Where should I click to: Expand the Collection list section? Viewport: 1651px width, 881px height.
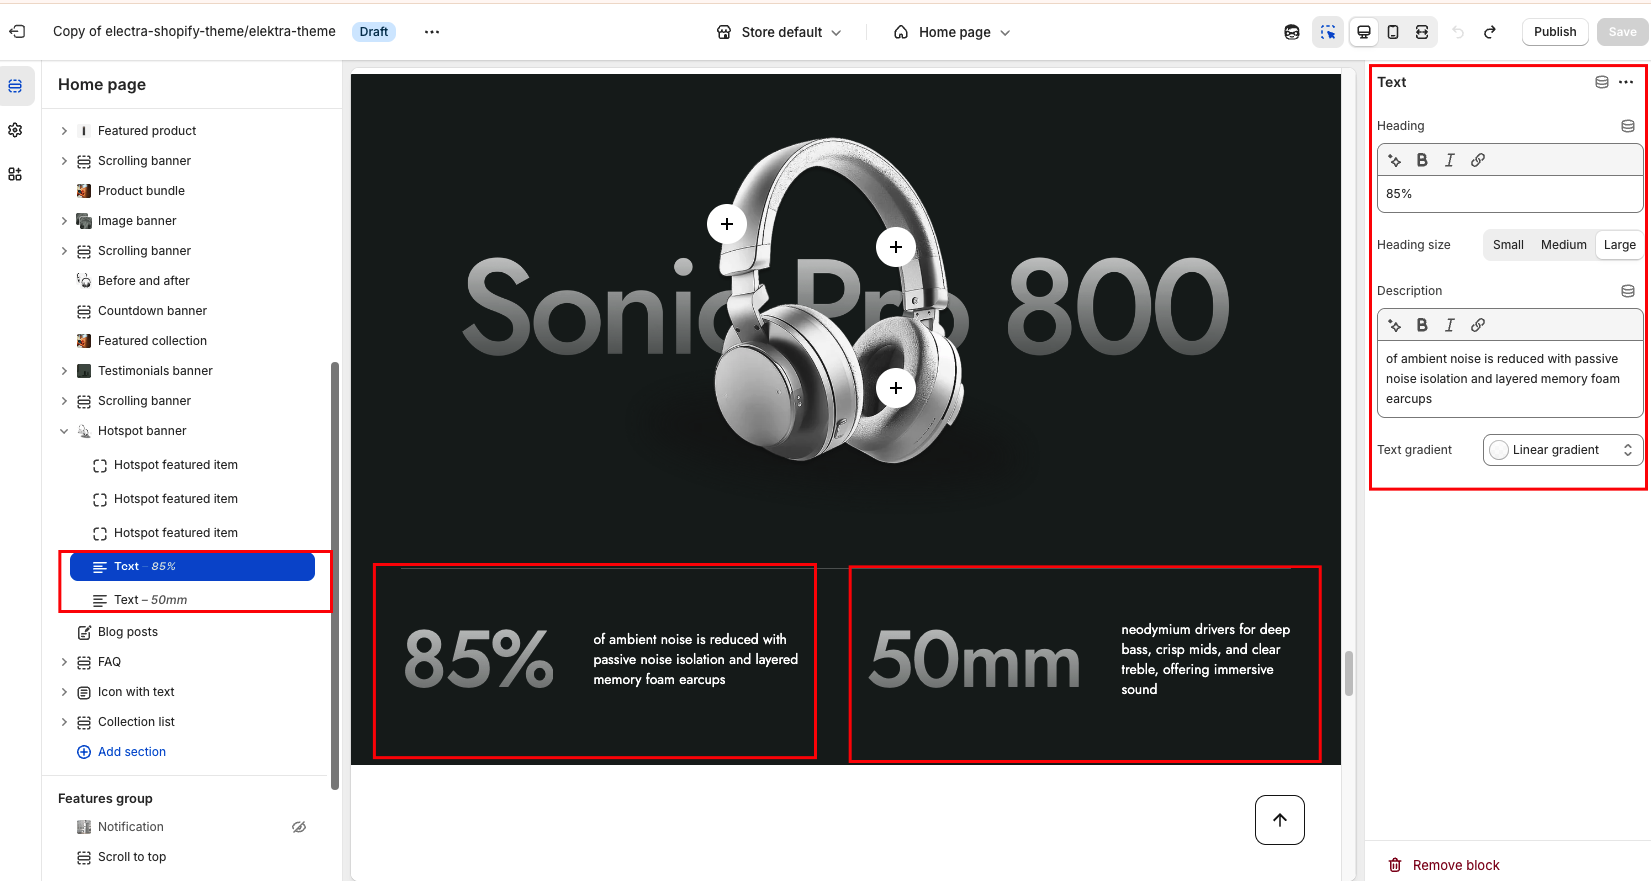(x=64, y=722)
